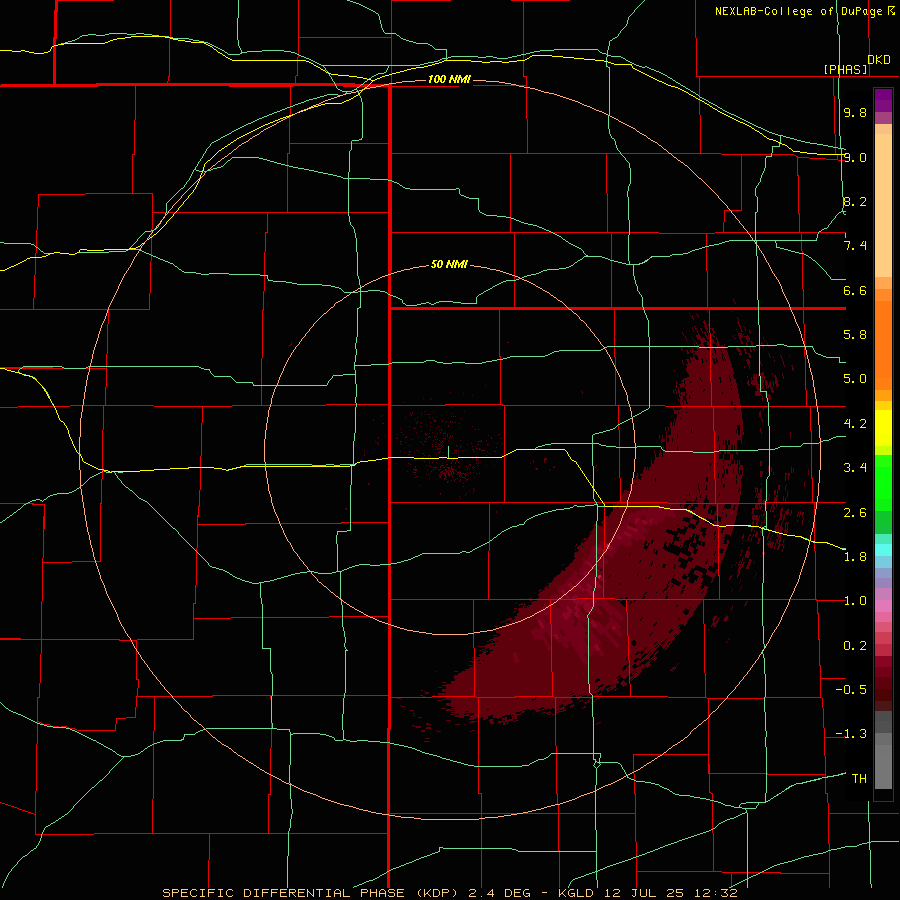The image size is (900, 900).
Task: Click the 1.0 scale value
Action: tap(855, 601)
